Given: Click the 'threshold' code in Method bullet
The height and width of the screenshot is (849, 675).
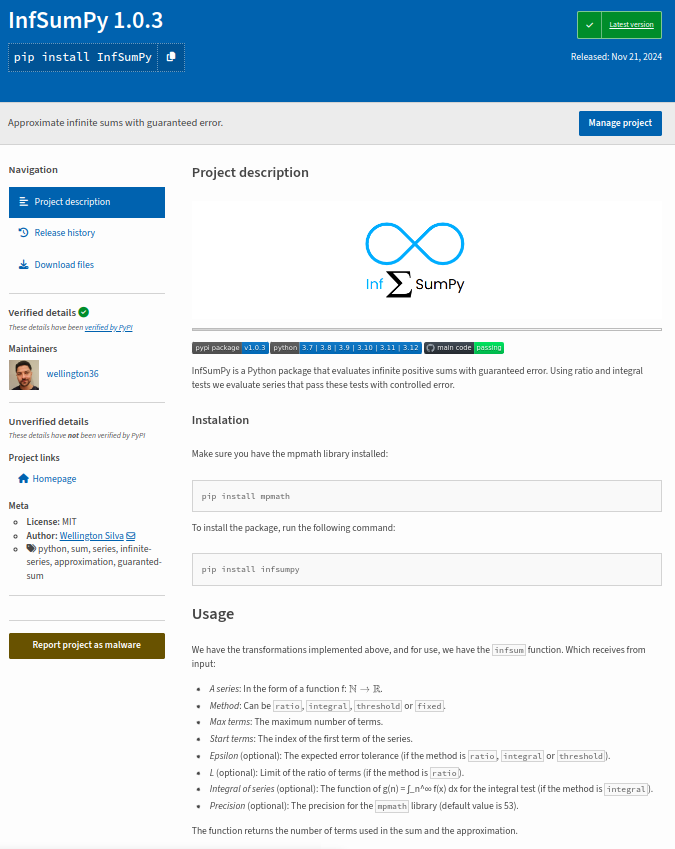Looking at the screenshot, I should click(x=378, y=706).
